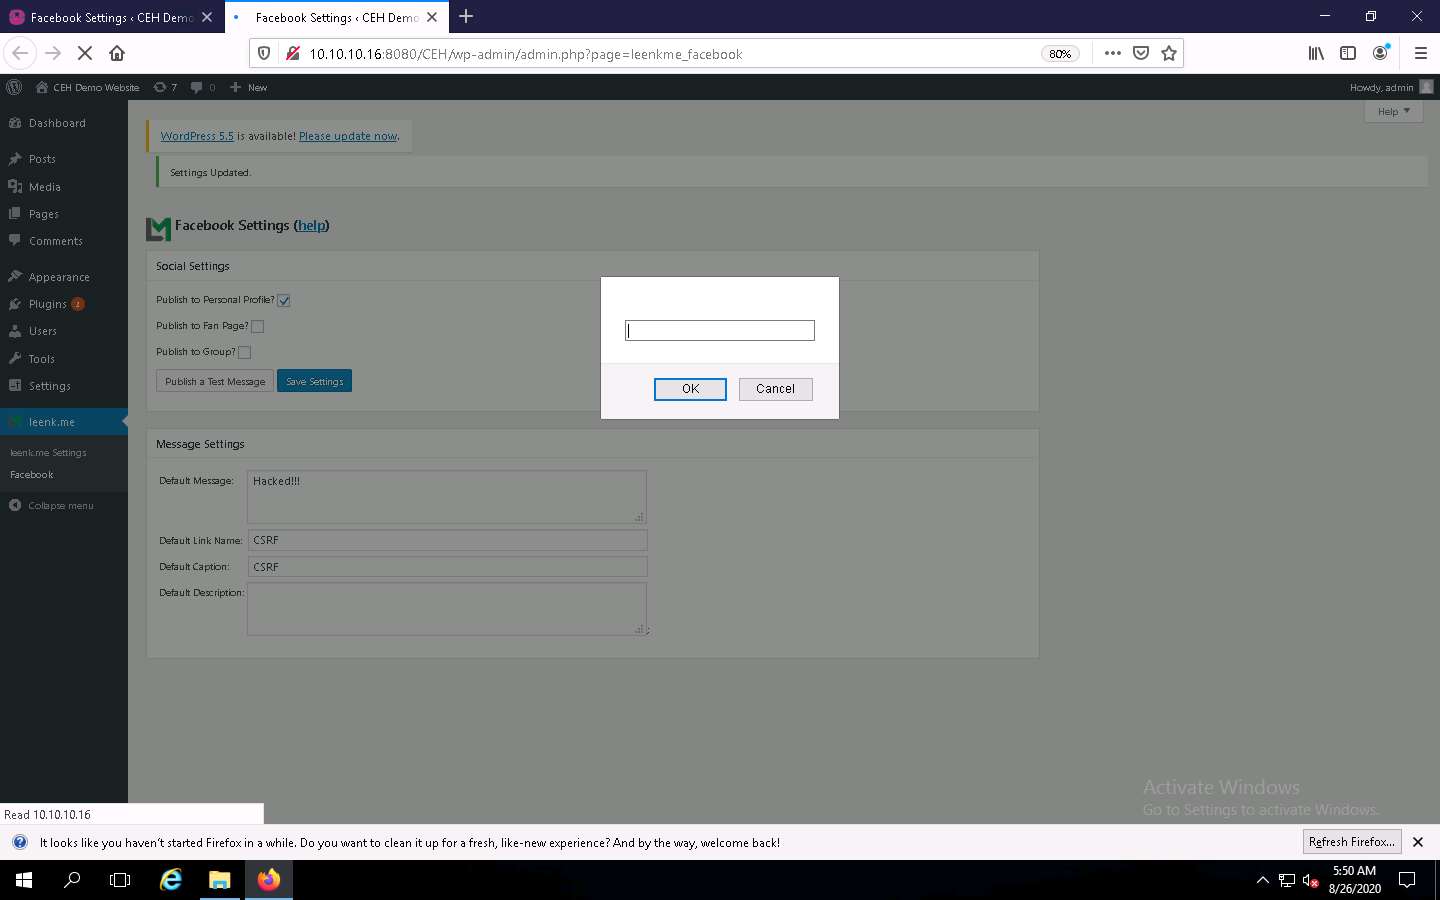Enable Publish to Fan Page
The height and width of the screenshot is (900, 1440).
point(257,325)
